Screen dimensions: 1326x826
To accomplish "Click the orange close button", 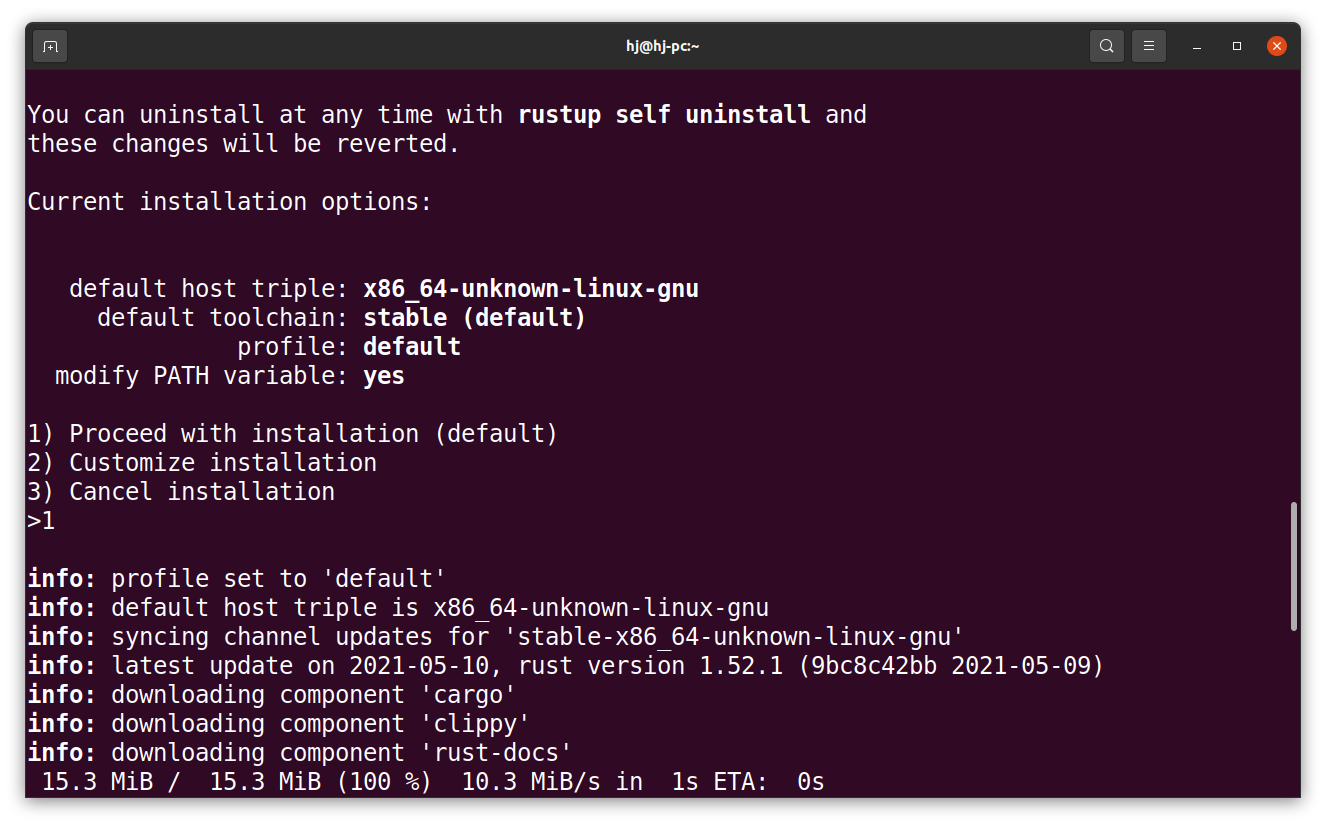I will click(1276, 45).
